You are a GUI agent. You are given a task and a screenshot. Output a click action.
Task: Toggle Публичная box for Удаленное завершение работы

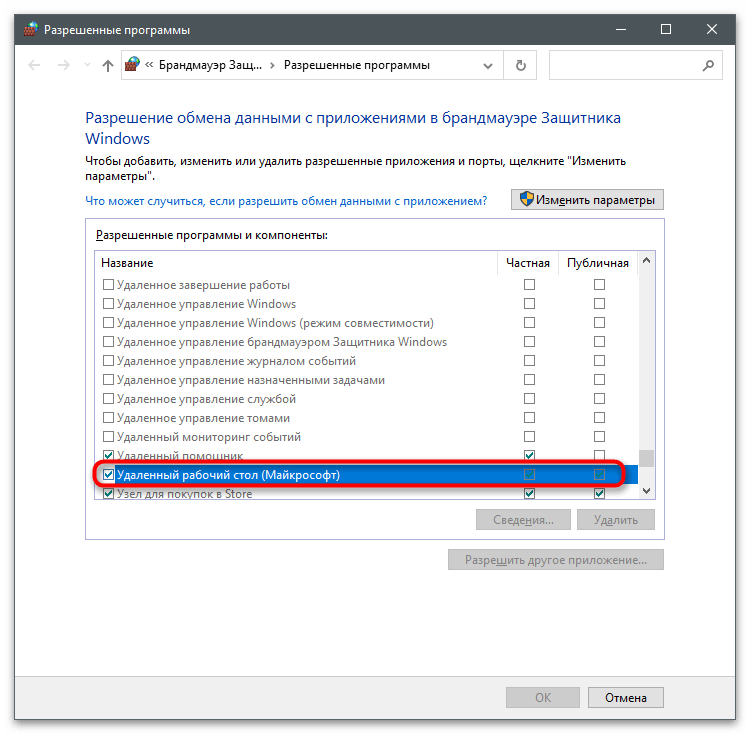click(599, 285)
